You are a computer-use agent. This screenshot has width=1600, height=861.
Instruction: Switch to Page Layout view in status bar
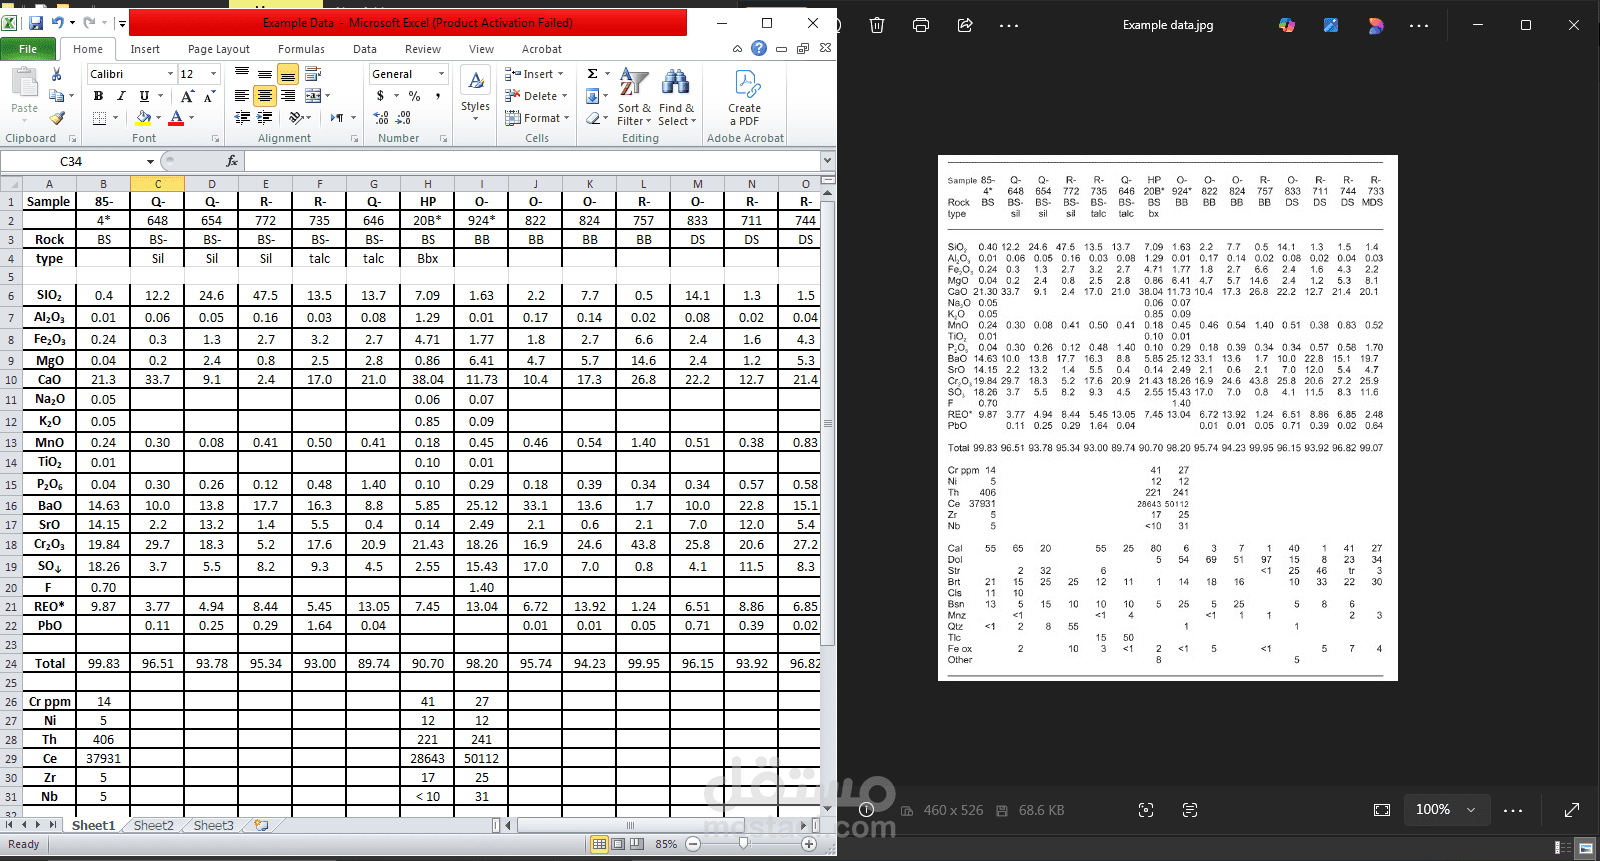coord(618,844)
